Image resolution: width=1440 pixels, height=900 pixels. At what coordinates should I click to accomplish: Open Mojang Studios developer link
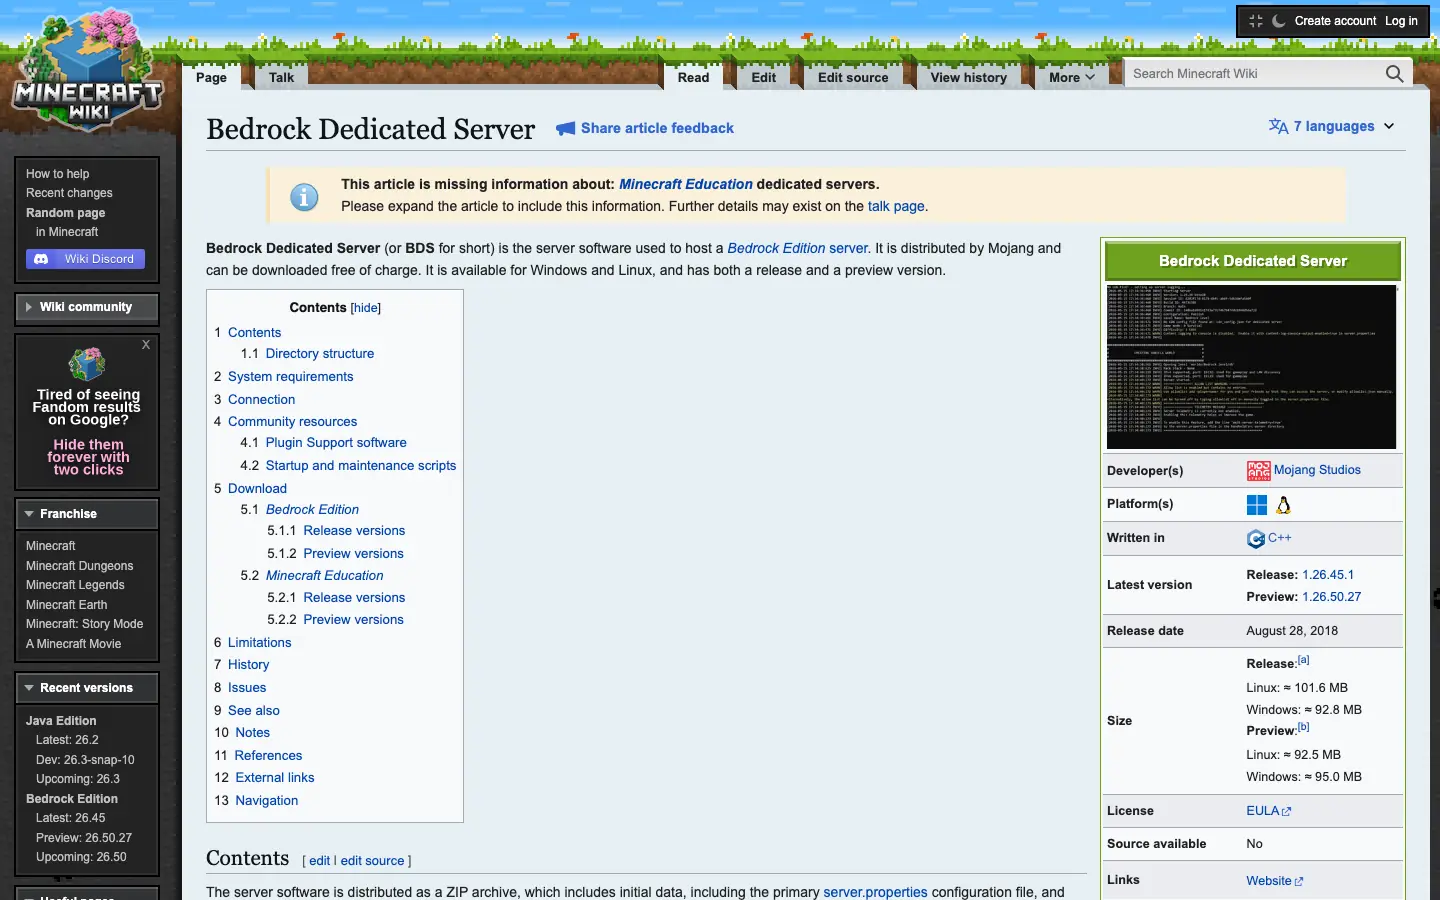click(1317, 470)
